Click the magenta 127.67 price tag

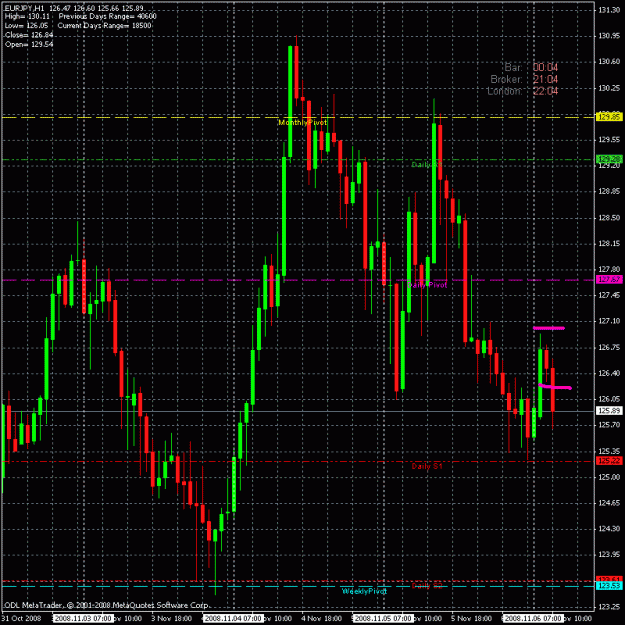tap(609, 280)
